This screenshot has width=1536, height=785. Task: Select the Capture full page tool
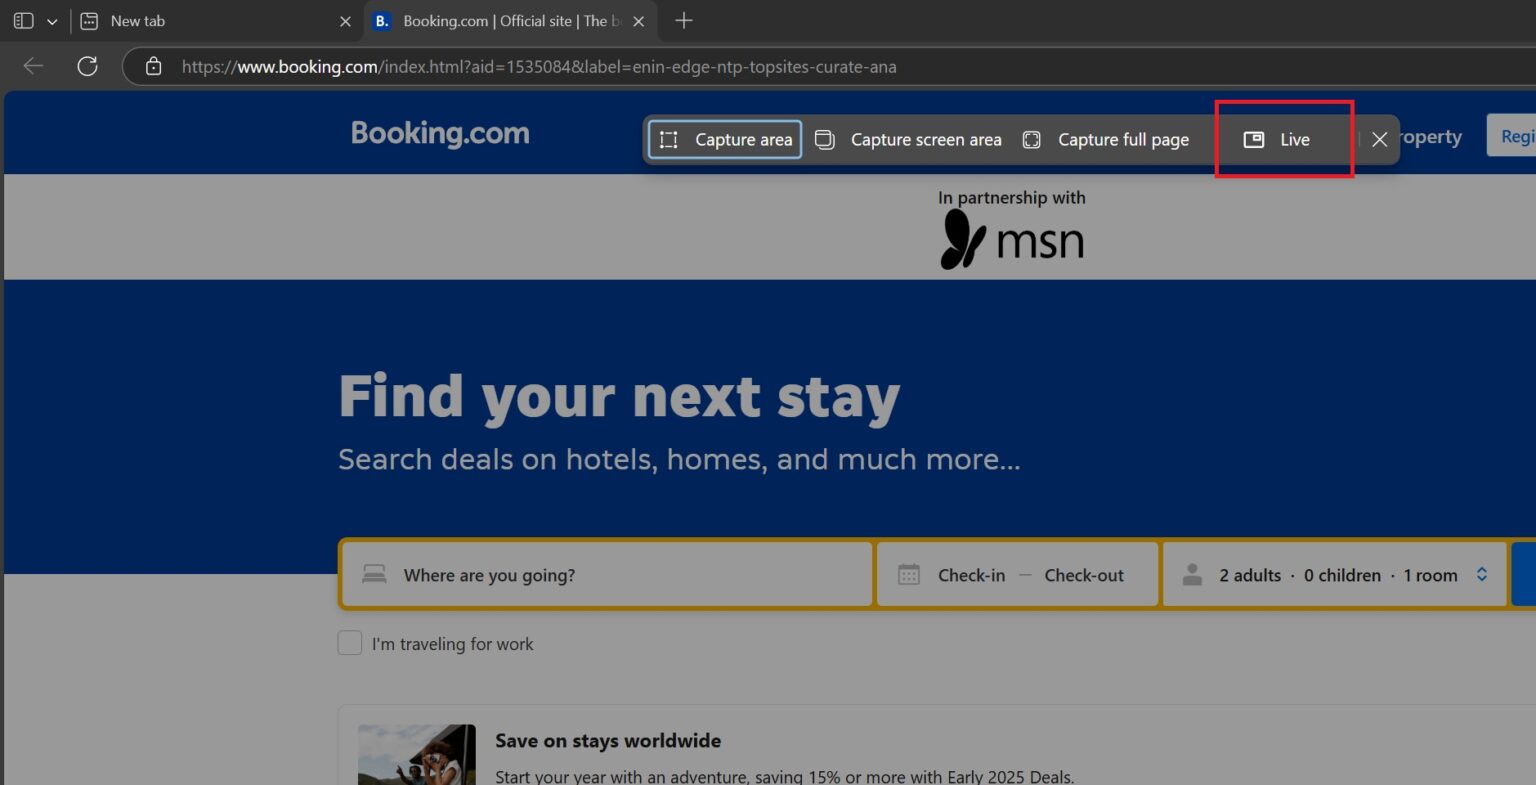tap(1107, 139)
